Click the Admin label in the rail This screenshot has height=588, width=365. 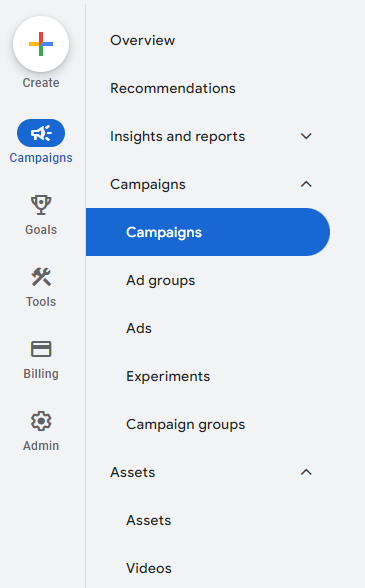click(41, 446)
